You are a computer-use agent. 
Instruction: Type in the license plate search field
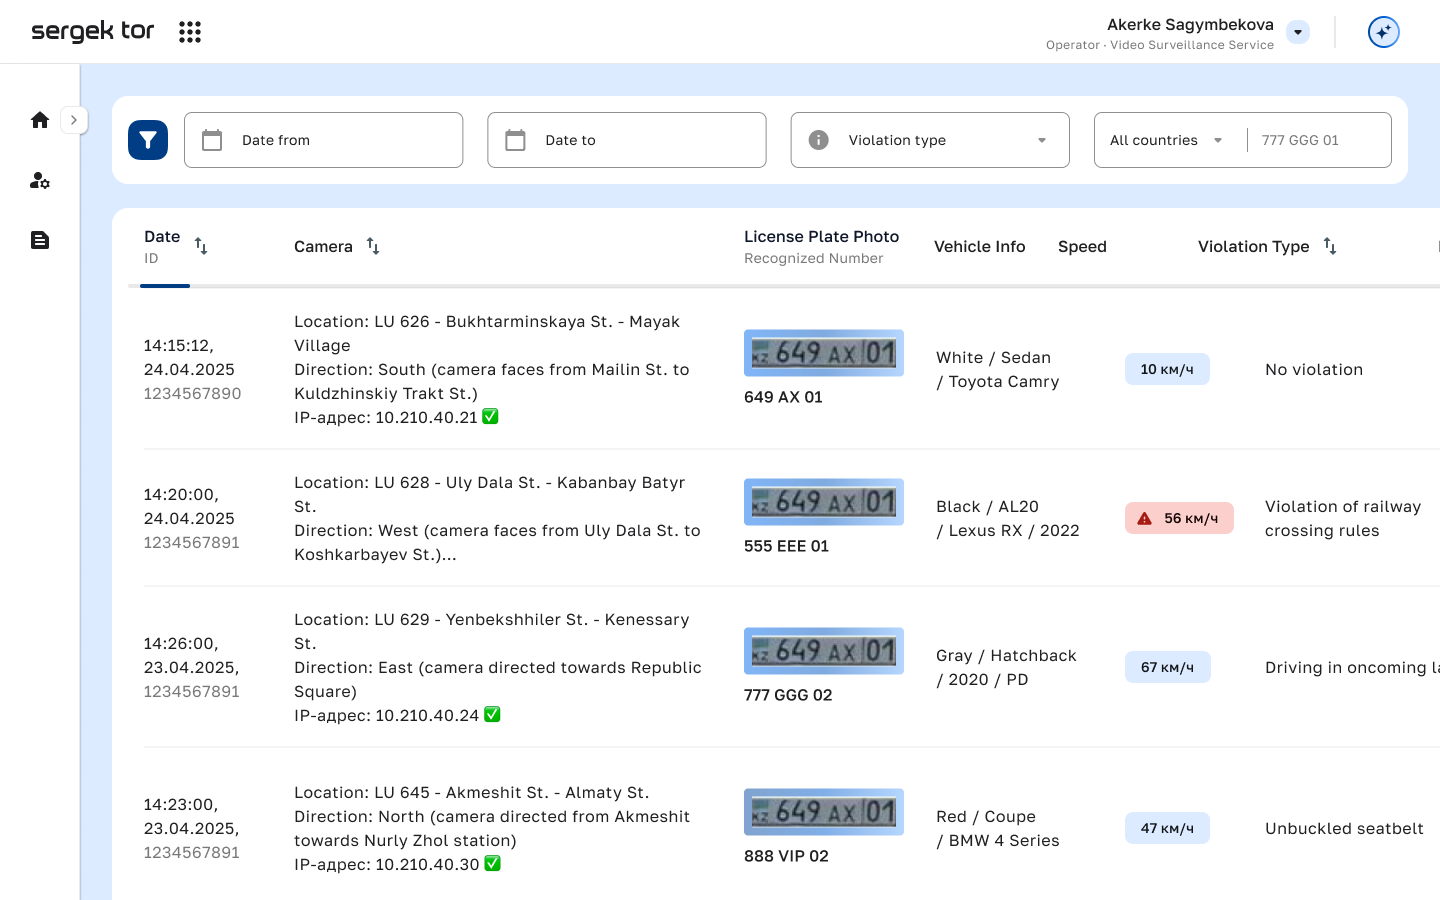coord(1315,140)
